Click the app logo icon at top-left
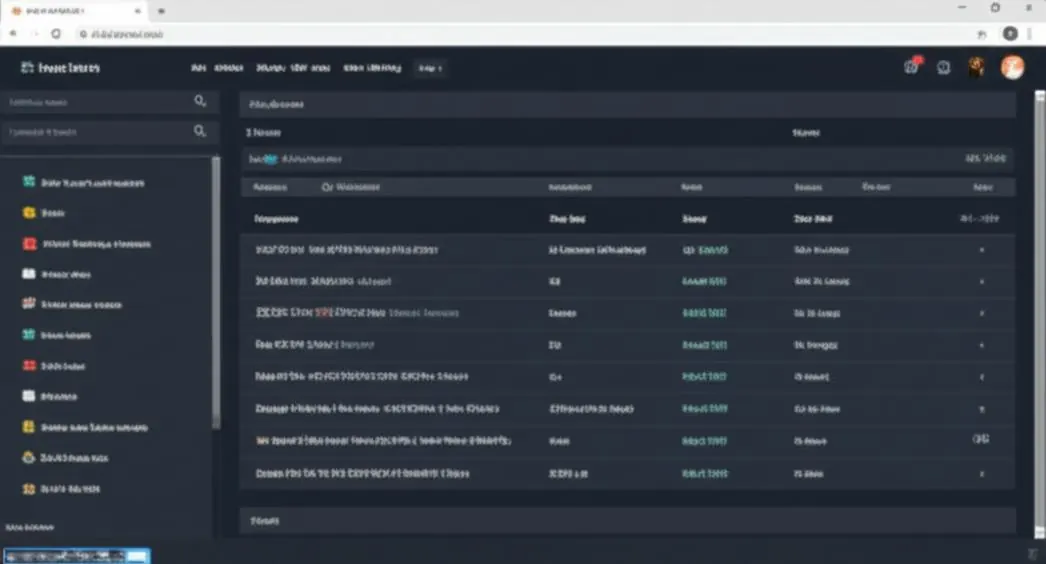 [x=27, y=67]
